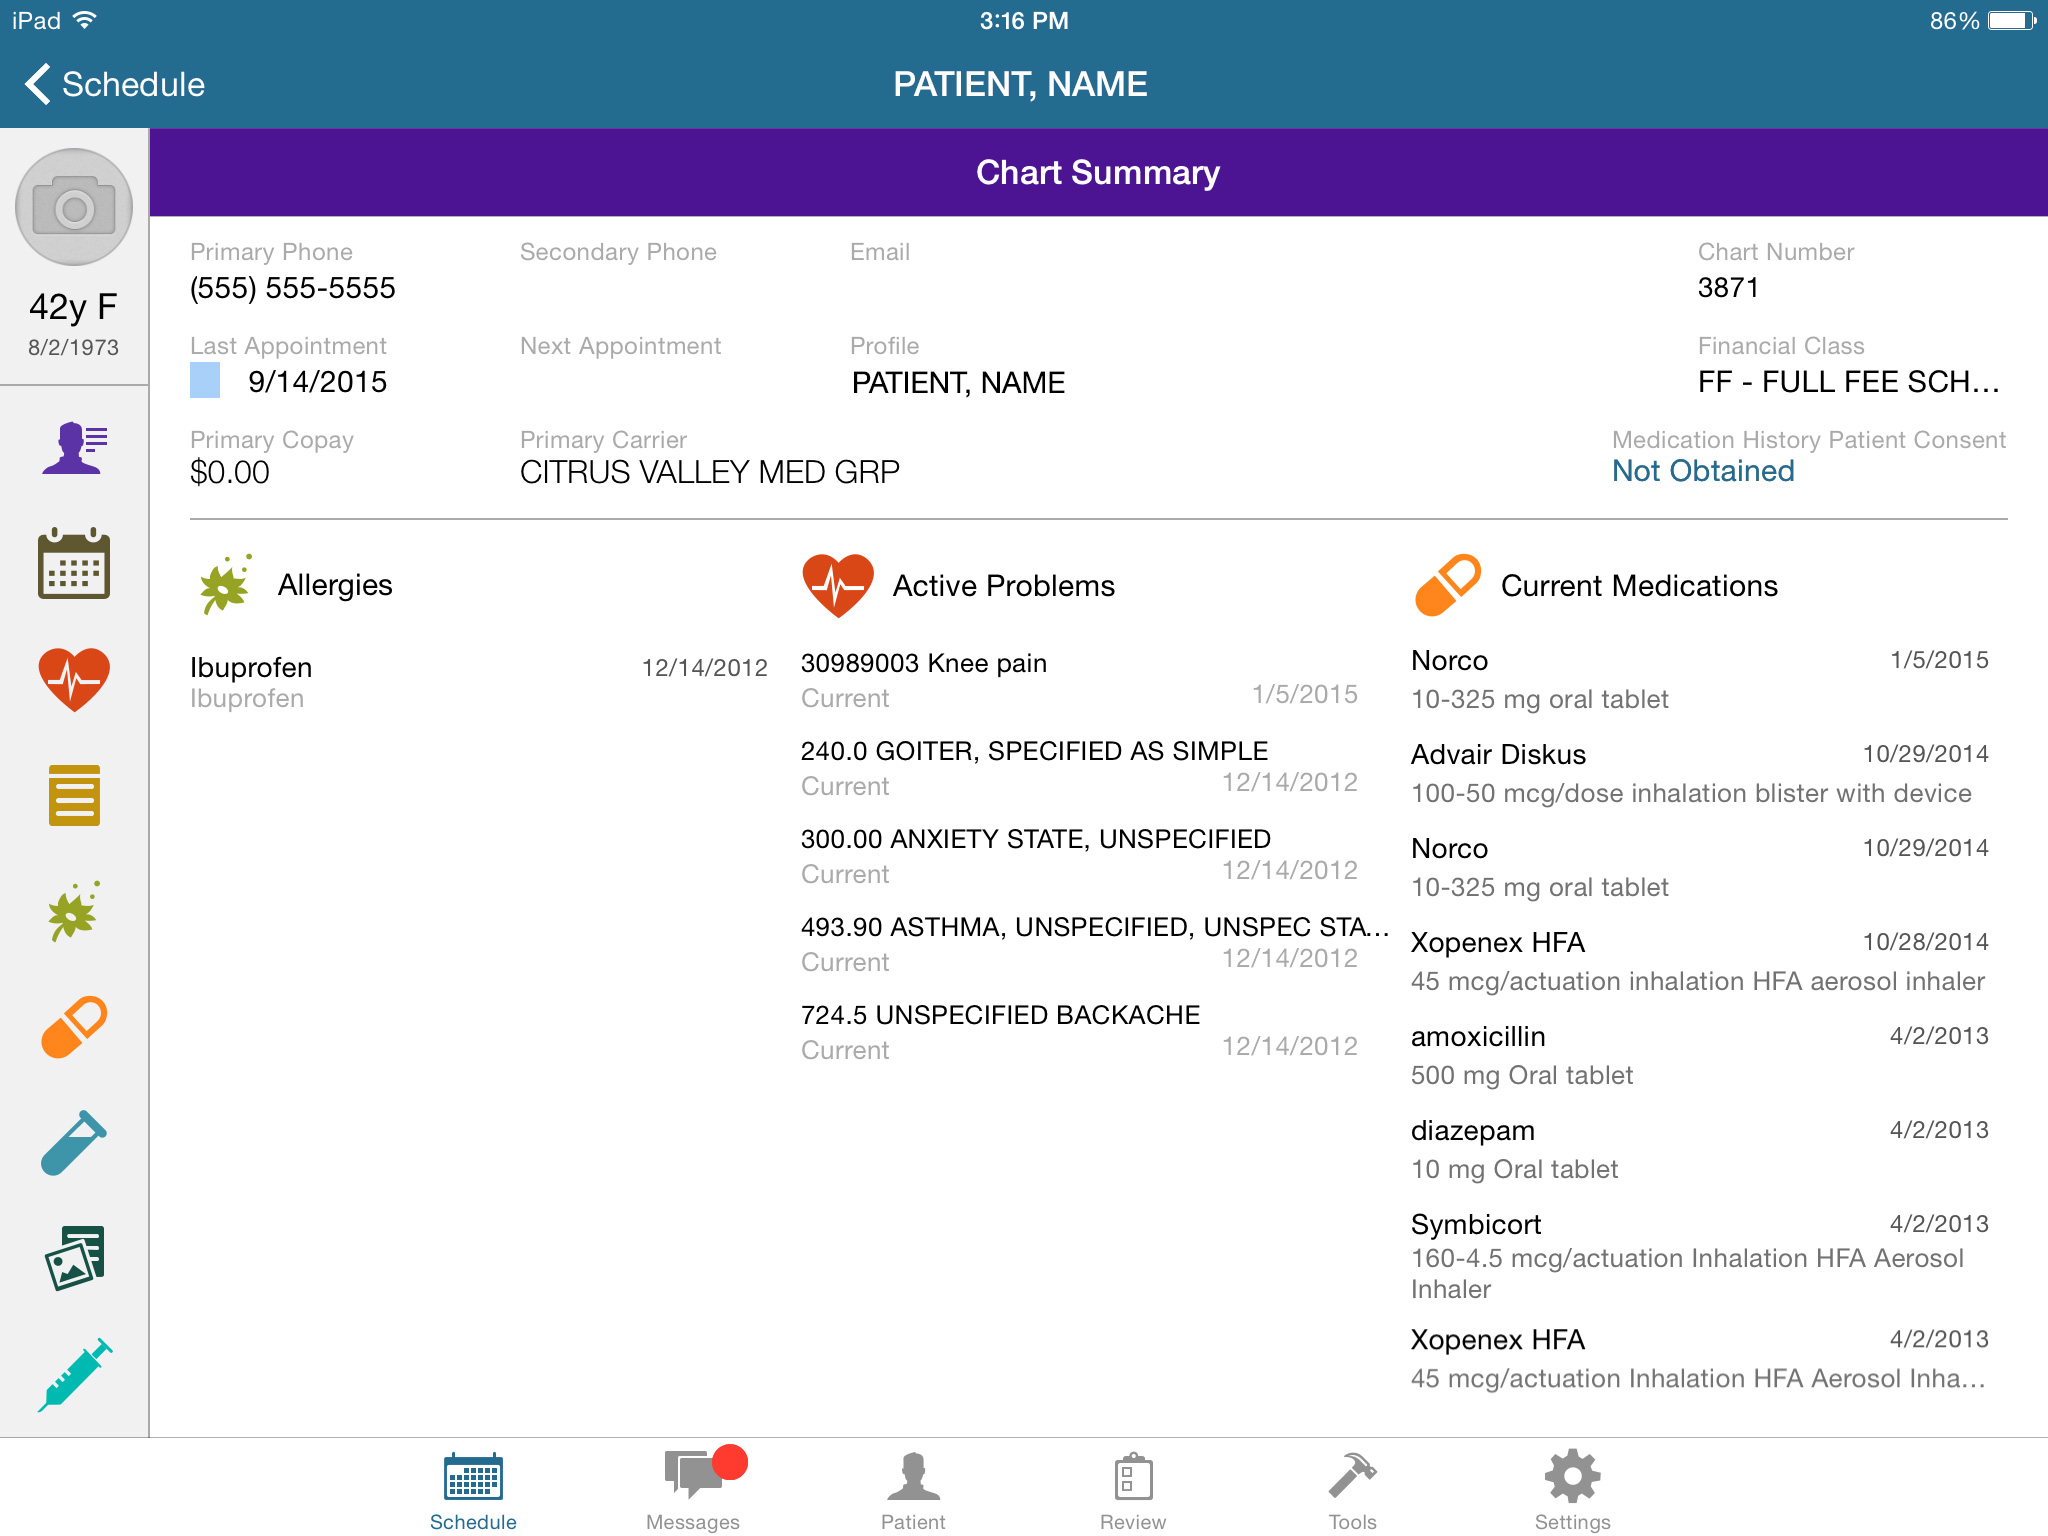
Task: Tap the blue last appointment color square
Action: coord(205,381)
